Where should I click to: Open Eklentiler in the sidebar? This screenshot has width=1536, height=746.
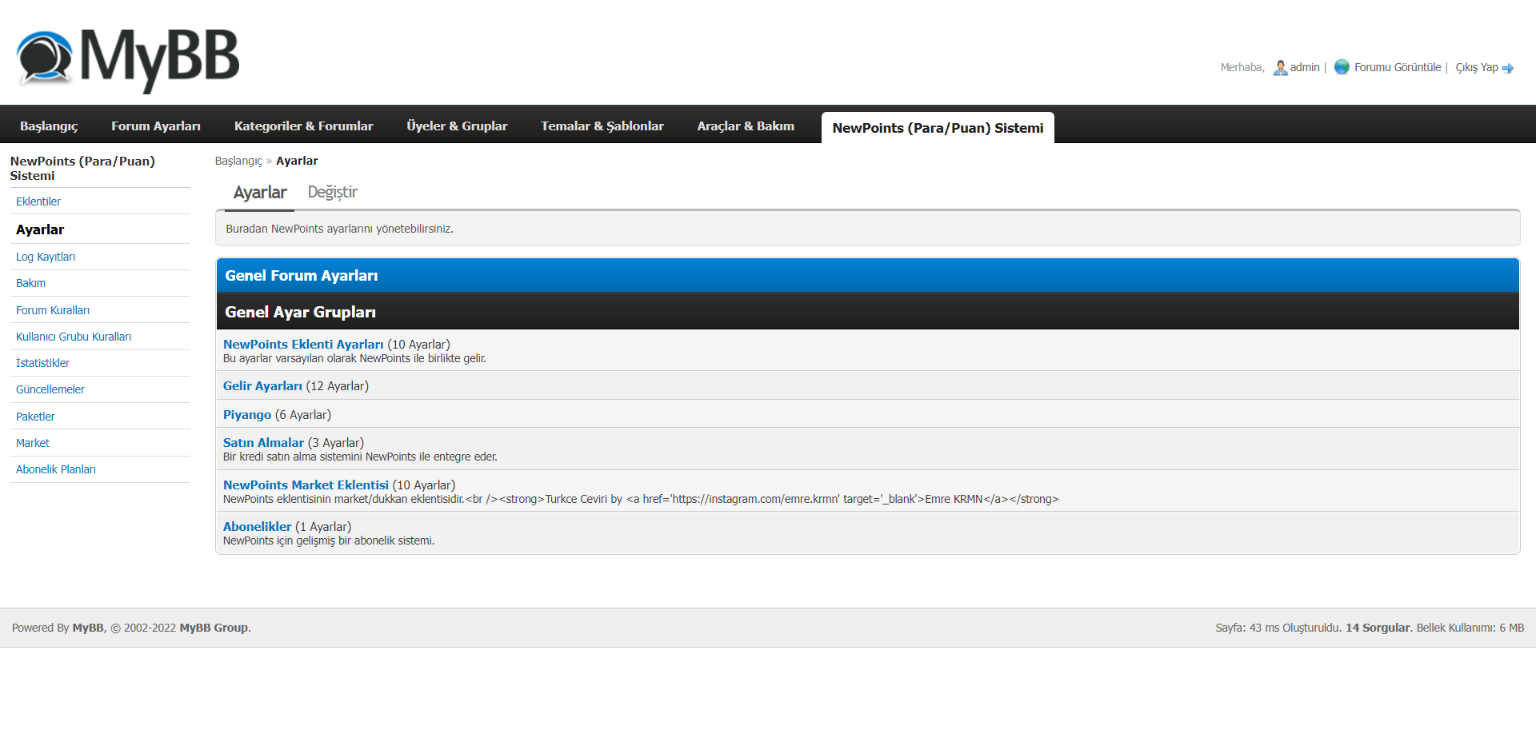(x=38, y=202)
